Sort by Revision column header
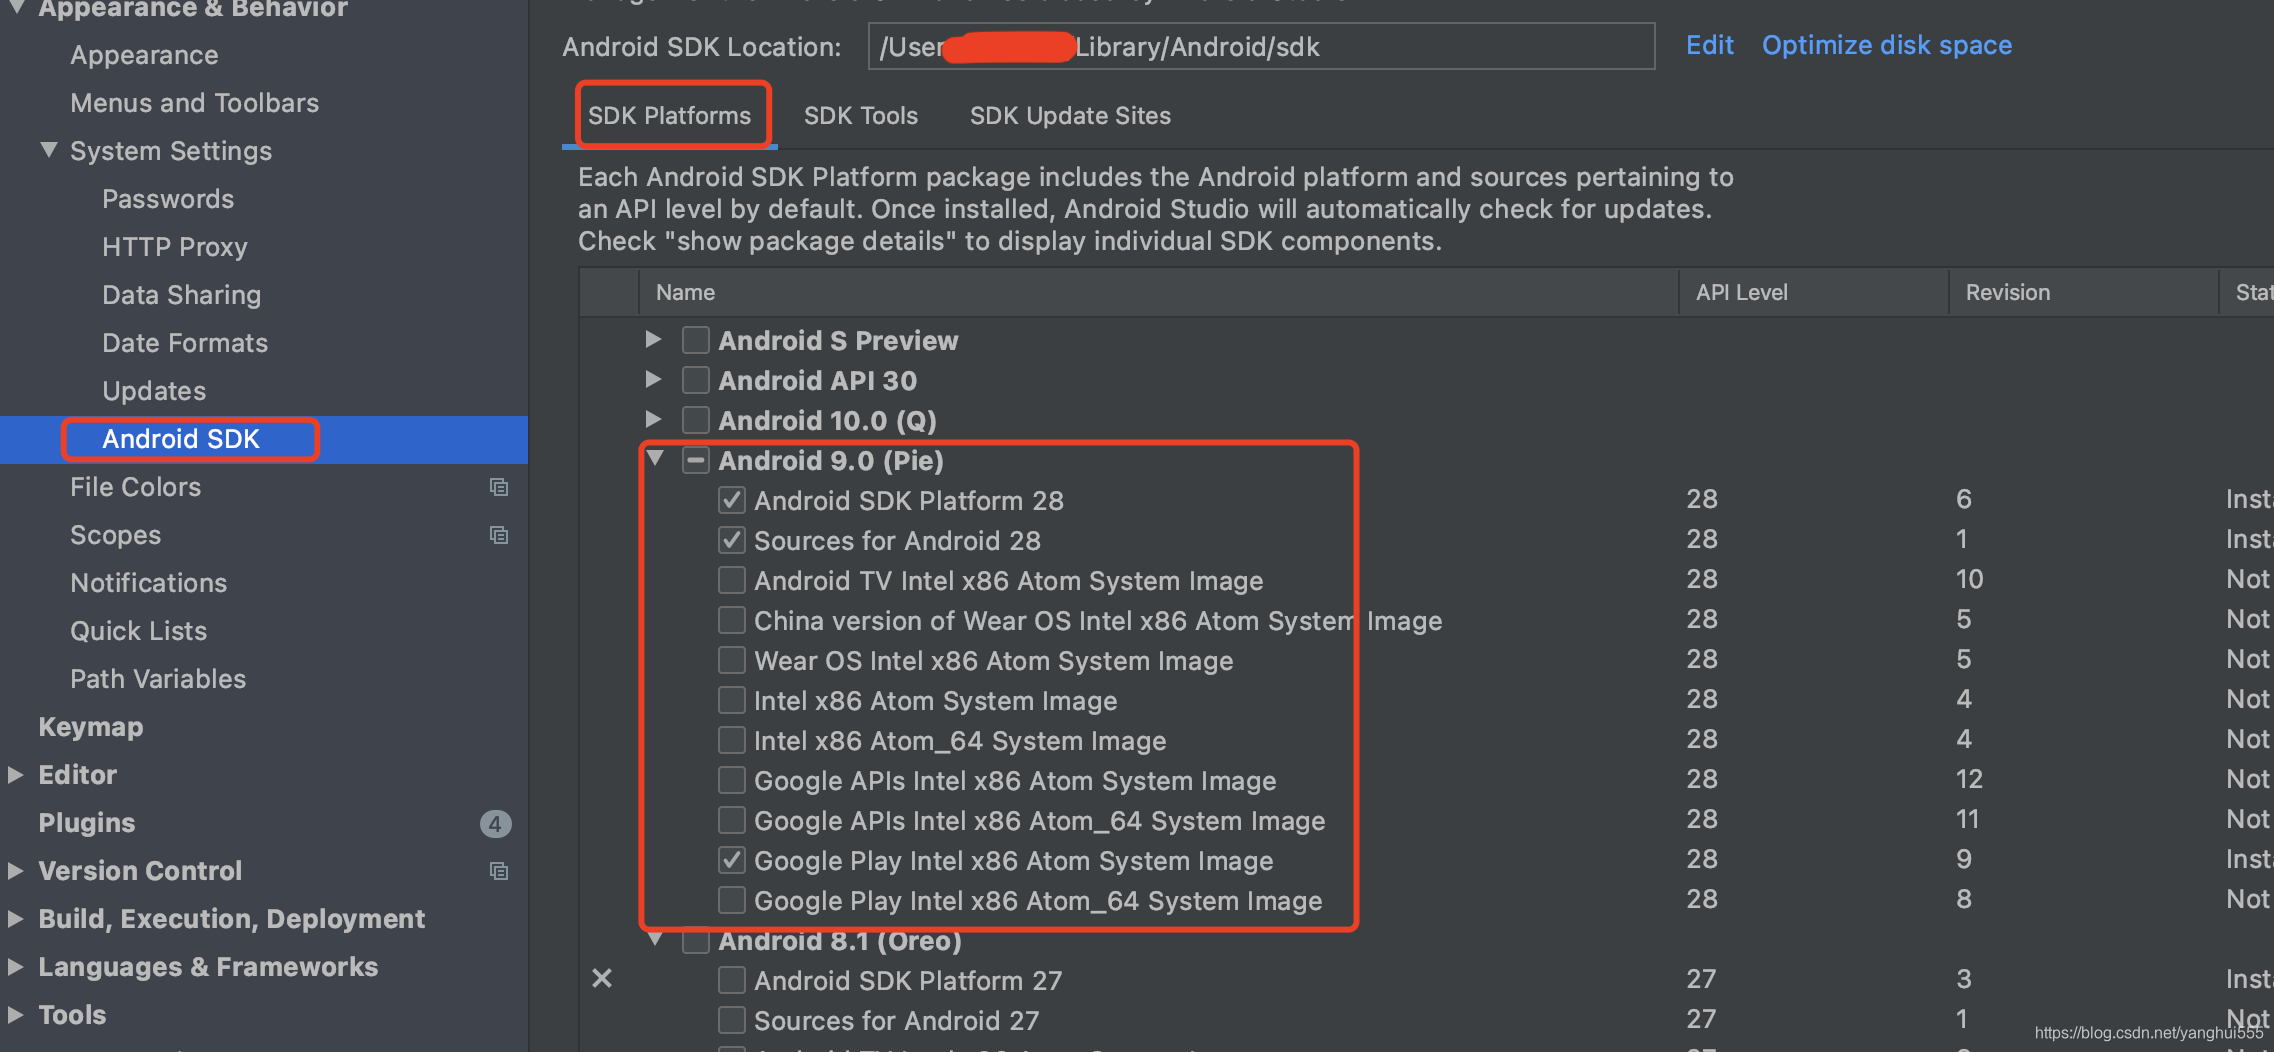2274x1052 pixels. click(2083, 292)
